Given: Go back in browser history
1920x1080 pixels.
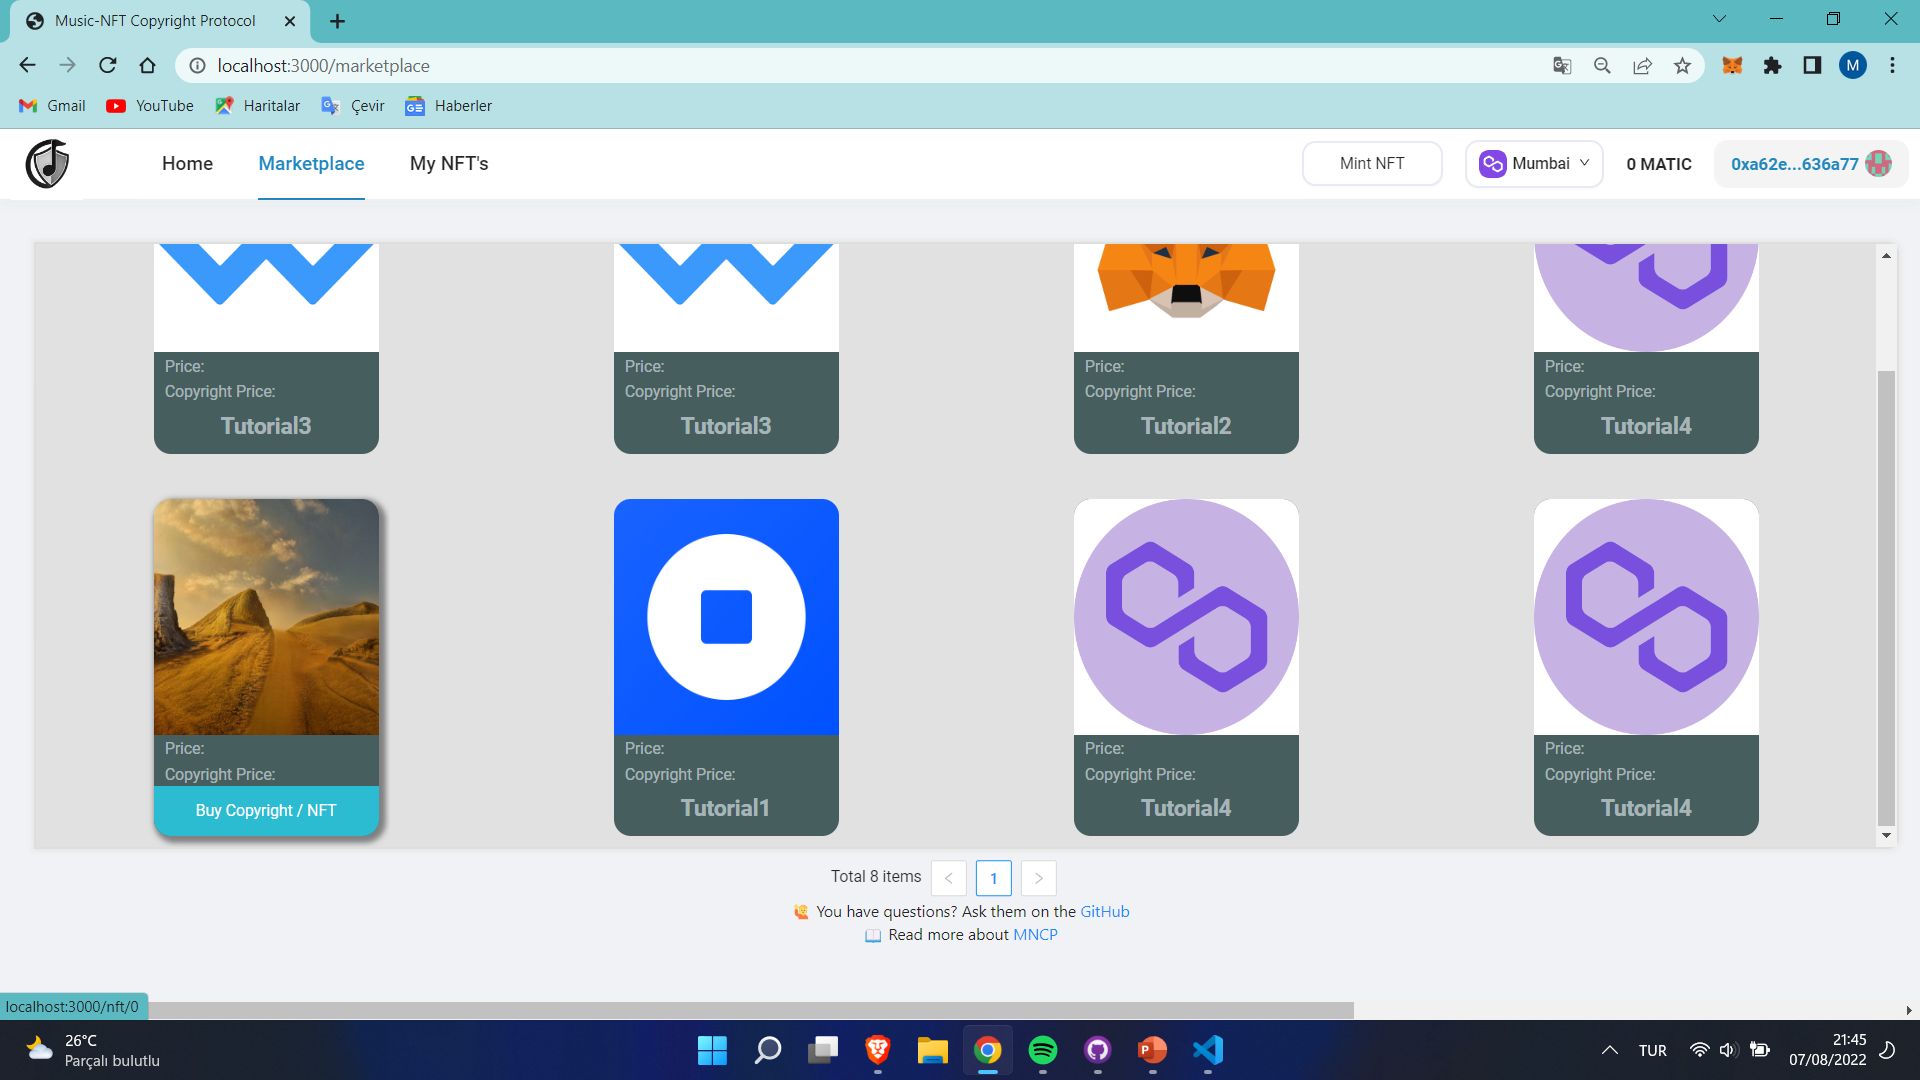Looking at the screenshot, I should coord(27,65).
